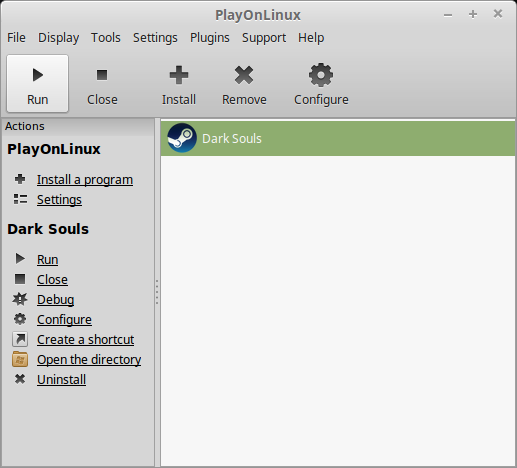
Task: Click the sidebar Configure link
Action: [64, 319]
